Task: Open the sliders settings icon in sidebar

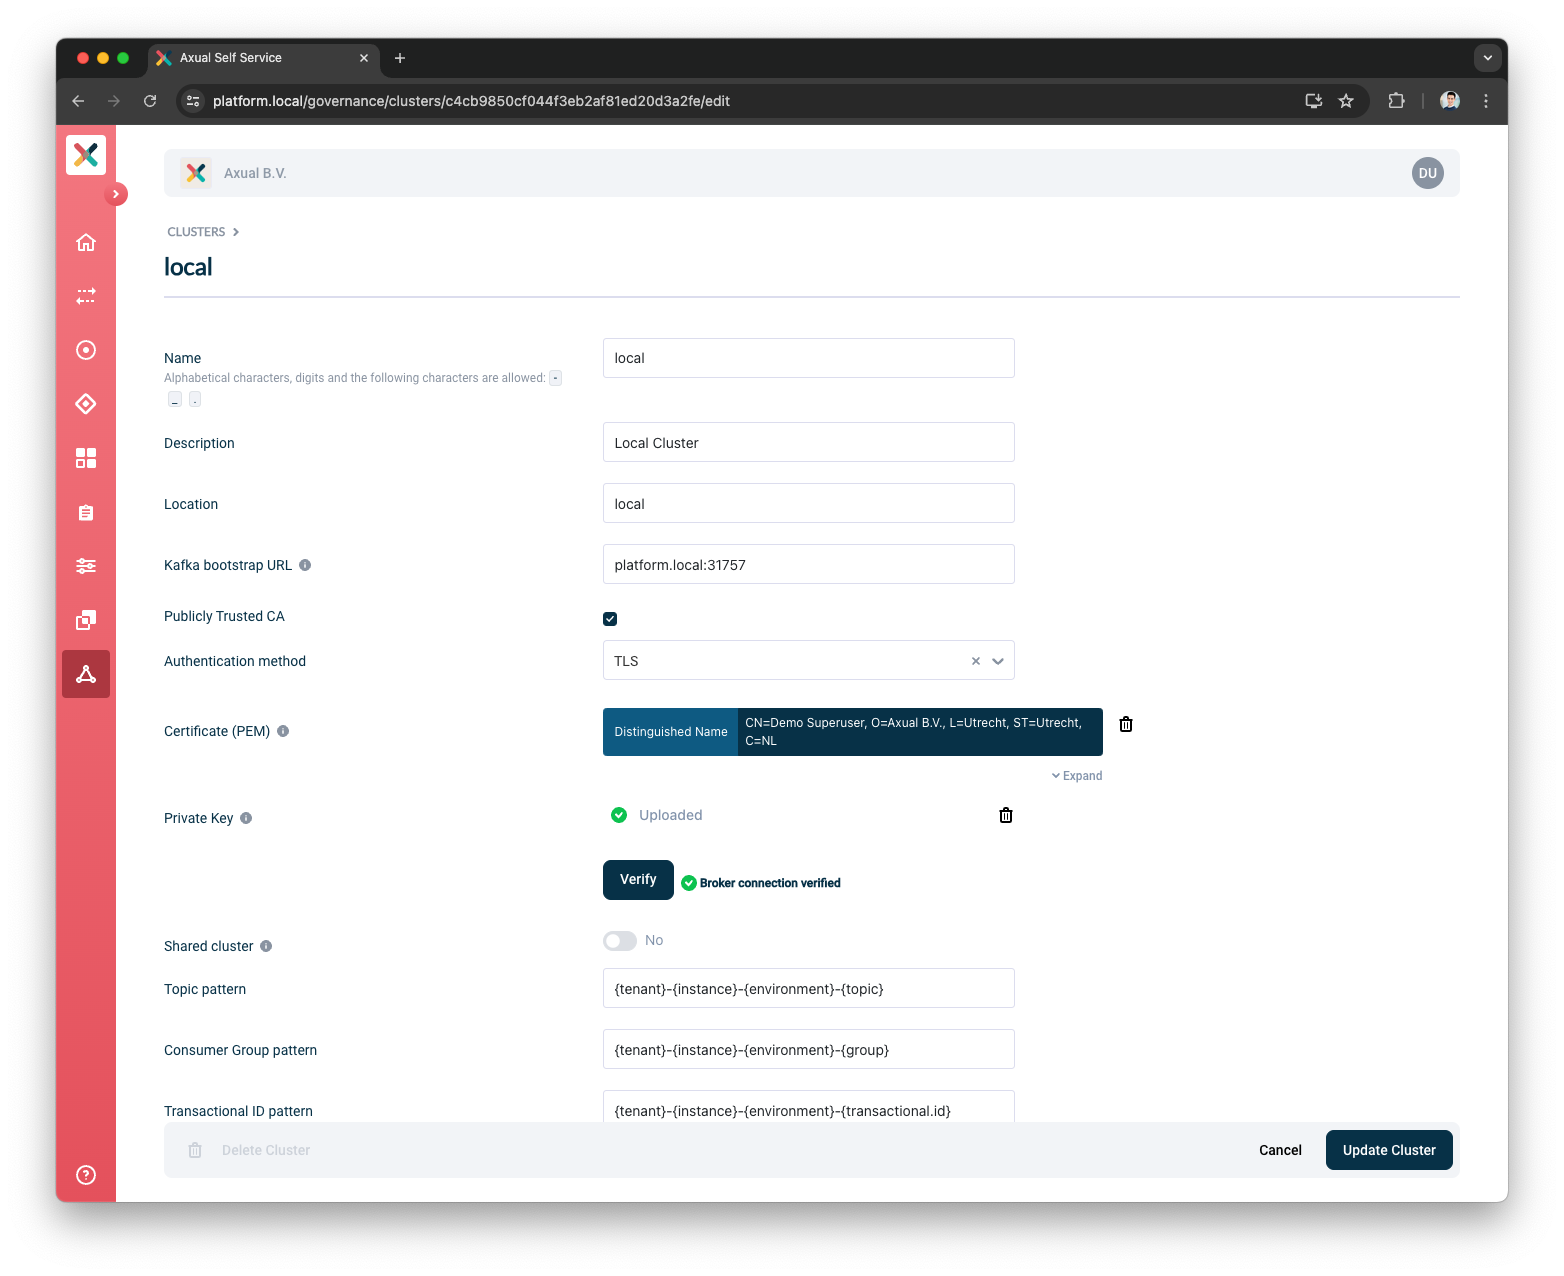Action: point(86,566)
